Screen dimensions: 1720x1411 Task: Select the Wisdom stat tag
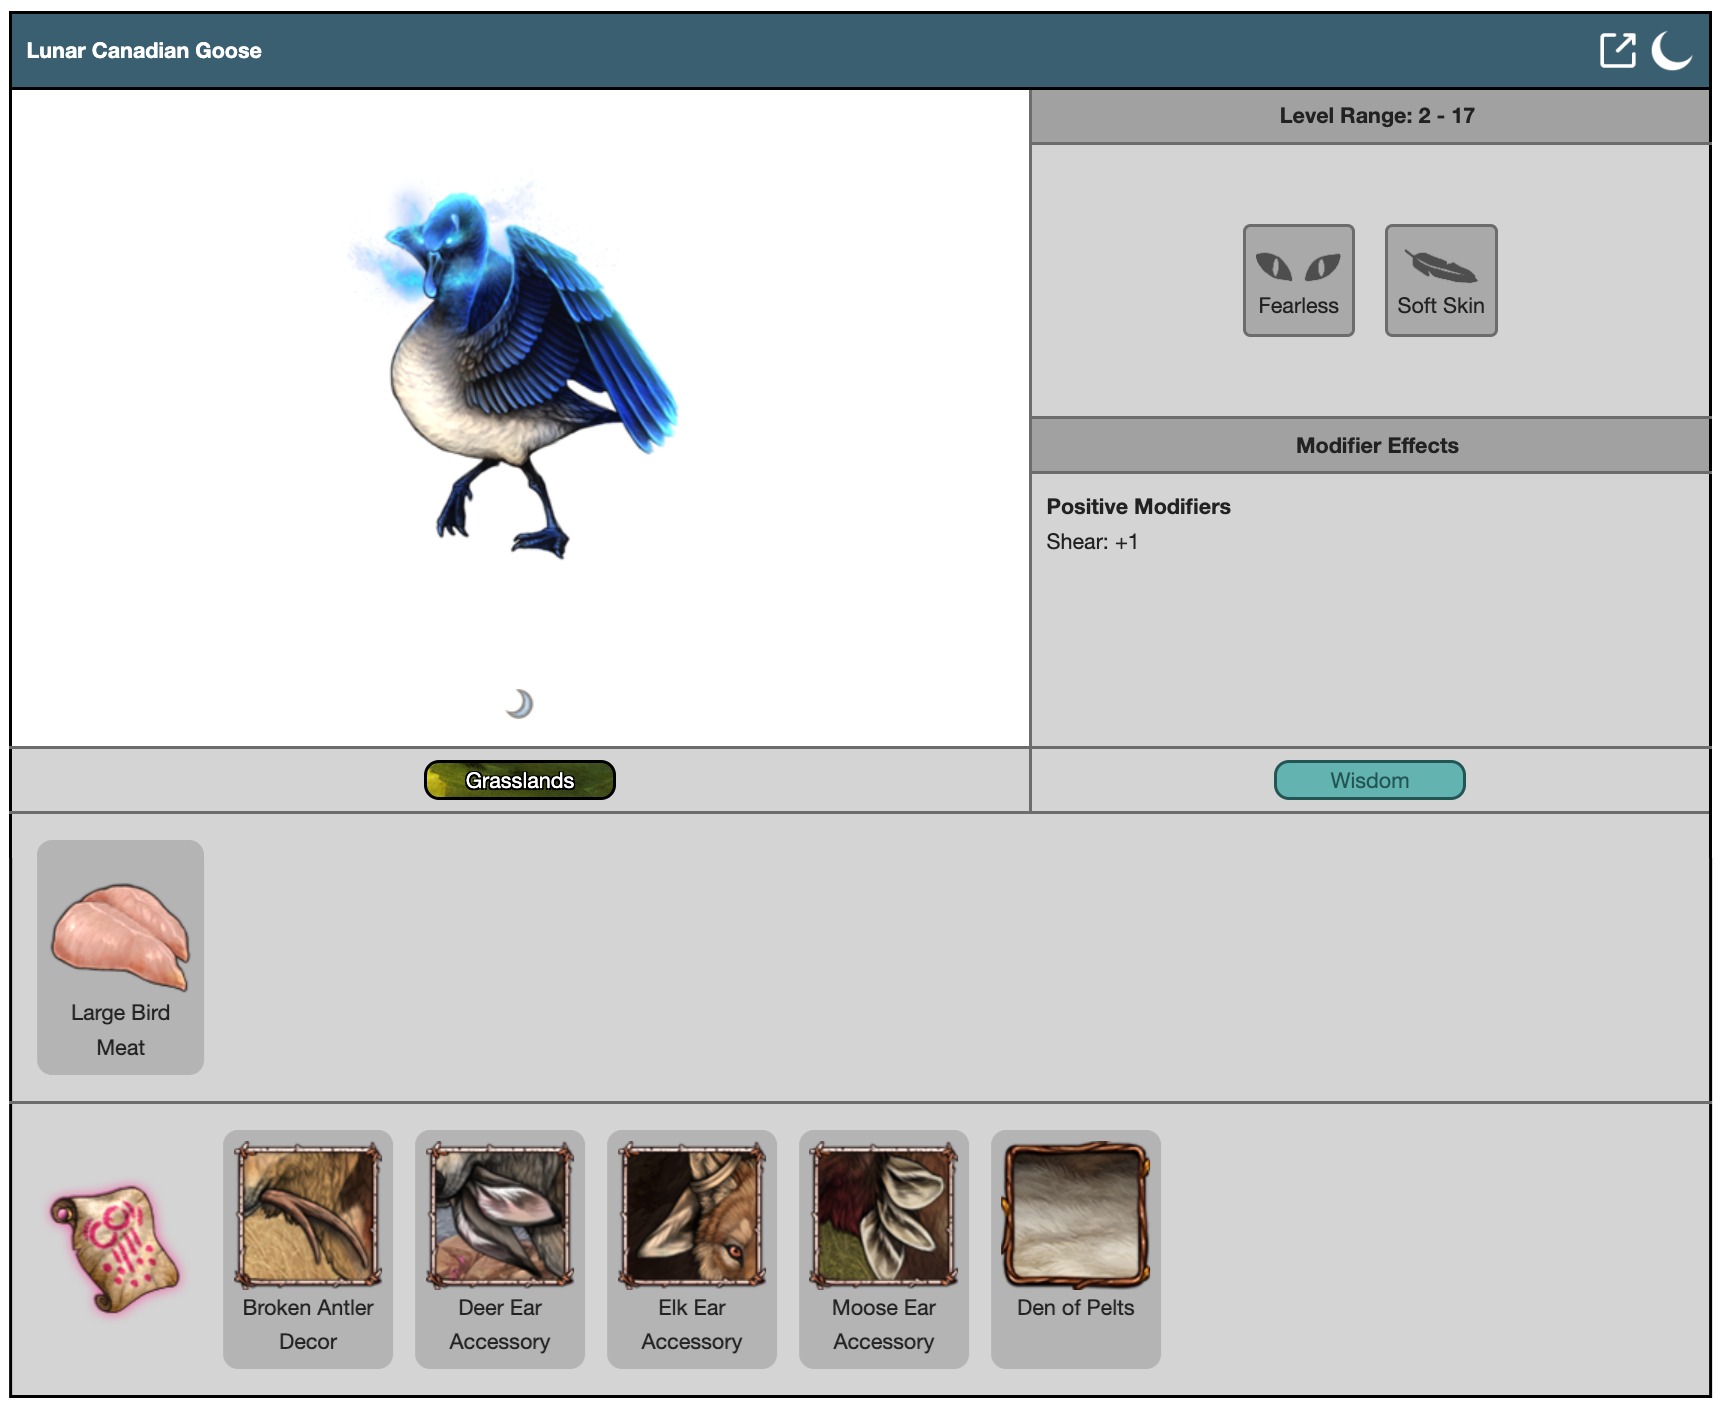point(1369,780)
